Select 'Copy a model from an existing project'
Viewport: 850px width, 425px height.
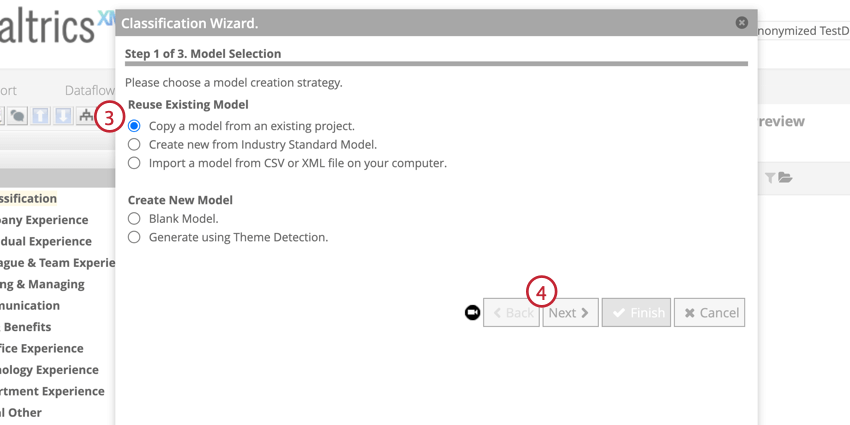(134, 126)
